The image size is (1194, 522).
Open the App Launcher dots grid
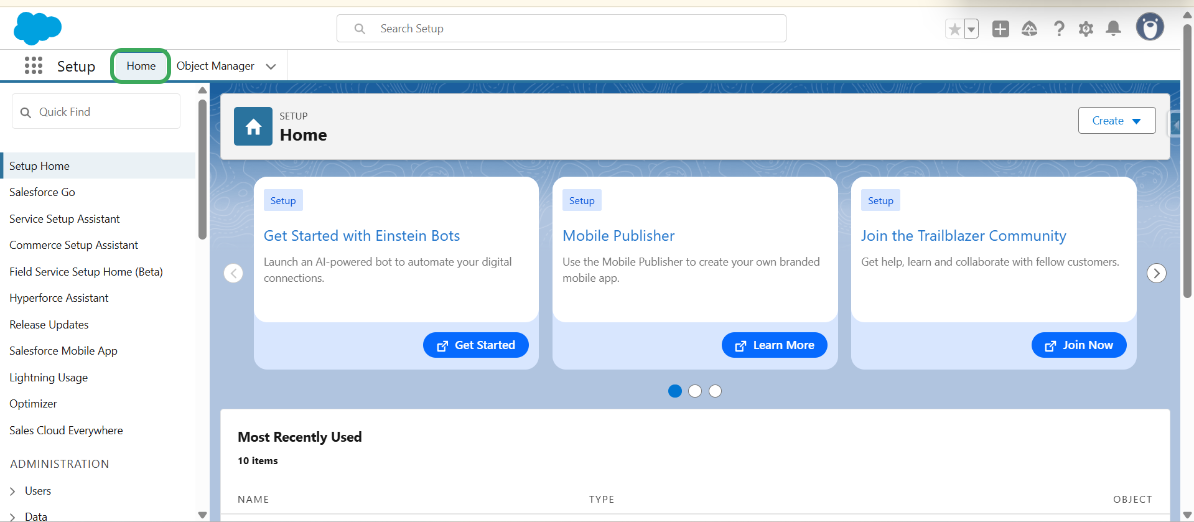[x=33, y=66]
